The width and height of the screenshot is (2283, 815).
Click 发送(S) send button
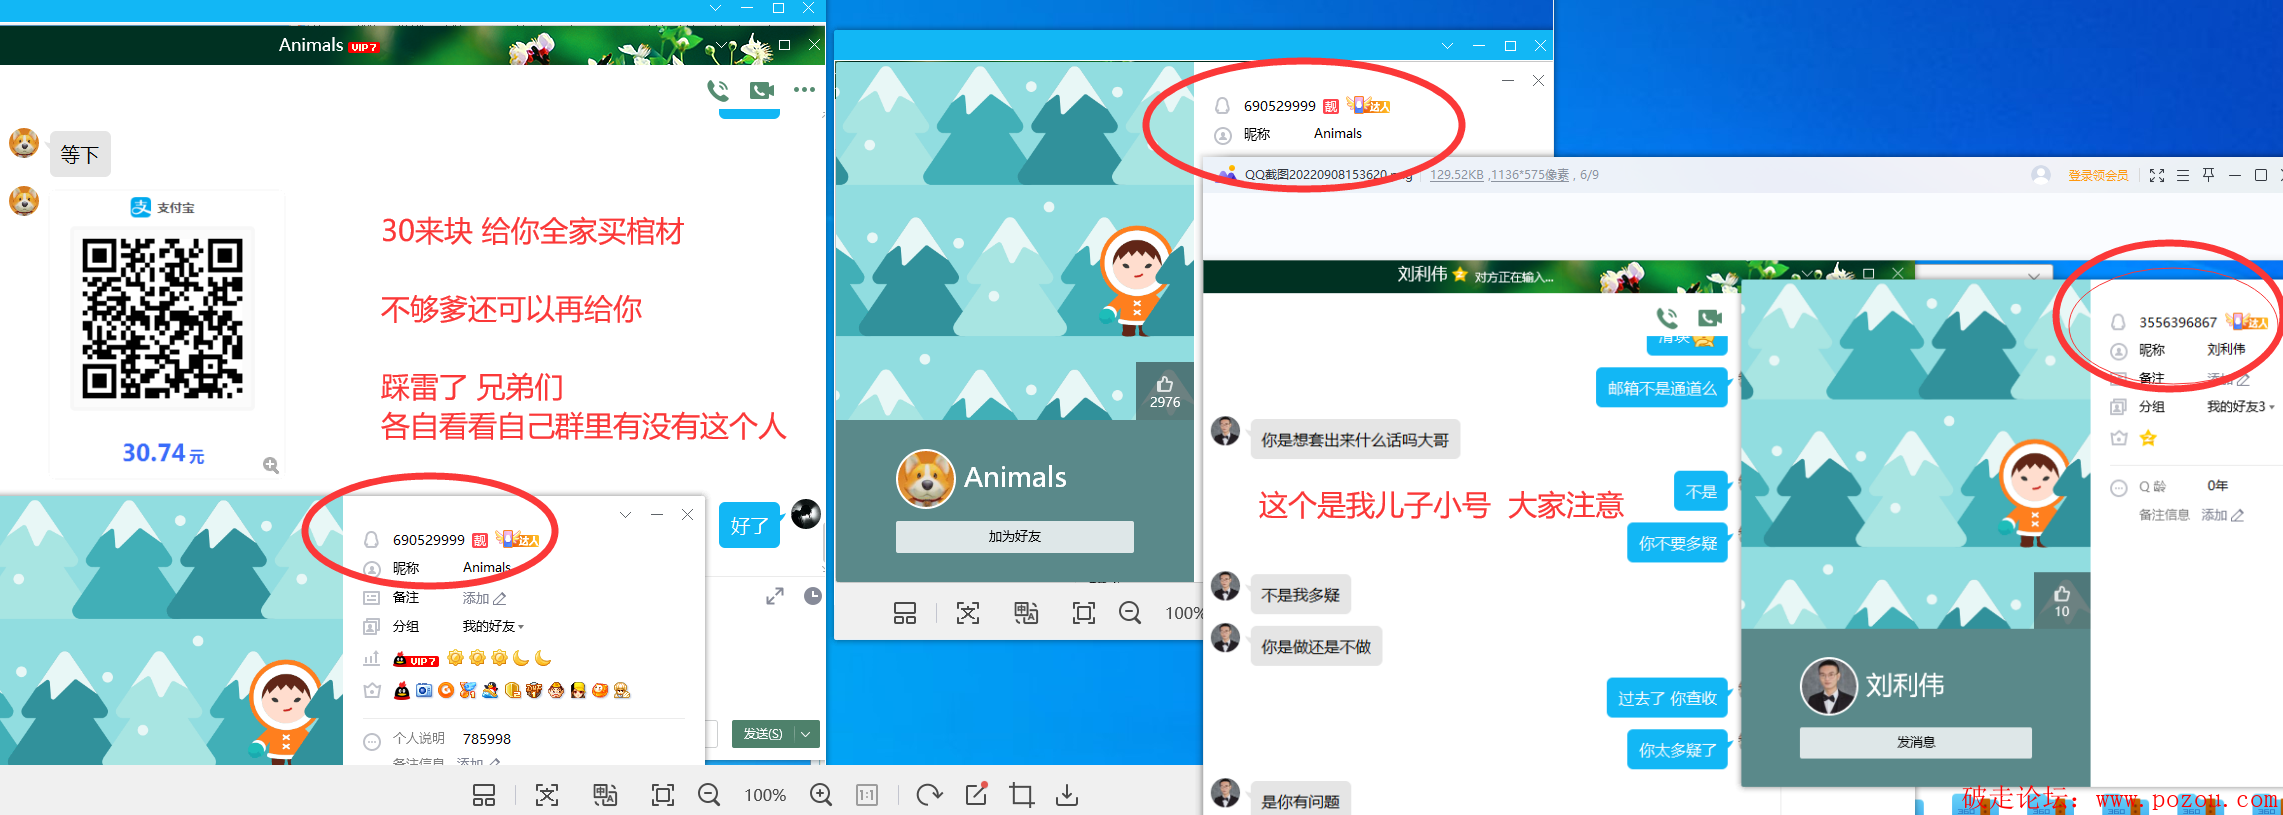point(763,734)
